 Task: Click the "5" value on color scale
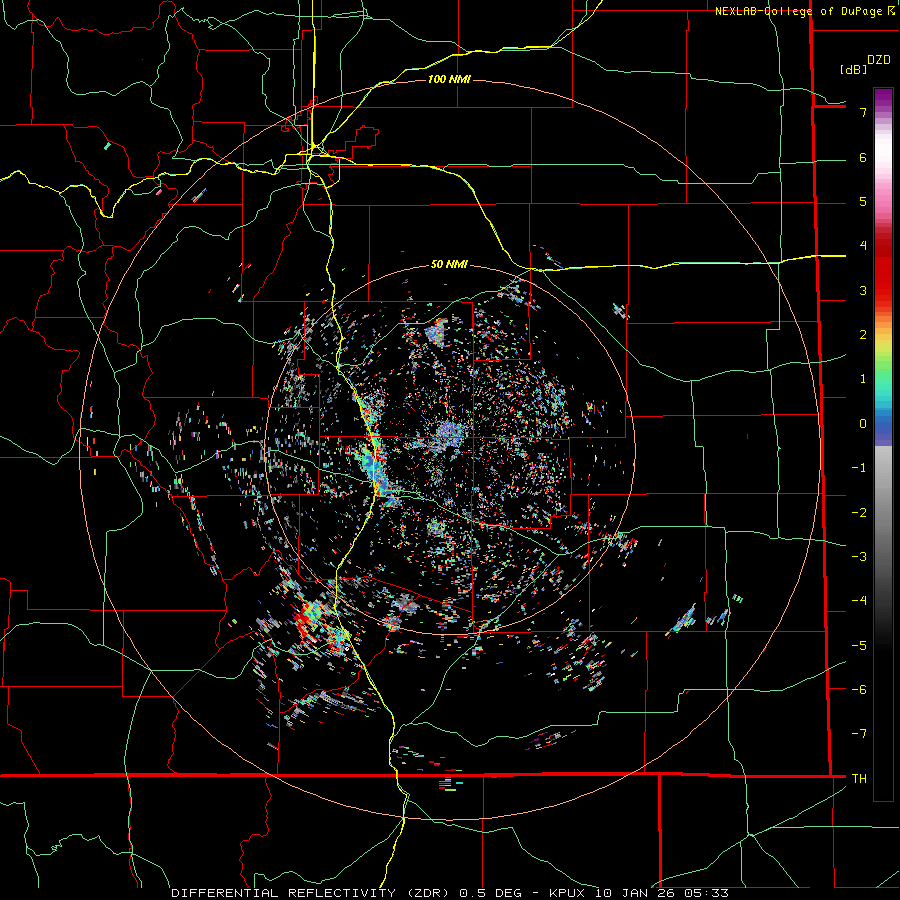click(x=863, y=201)
